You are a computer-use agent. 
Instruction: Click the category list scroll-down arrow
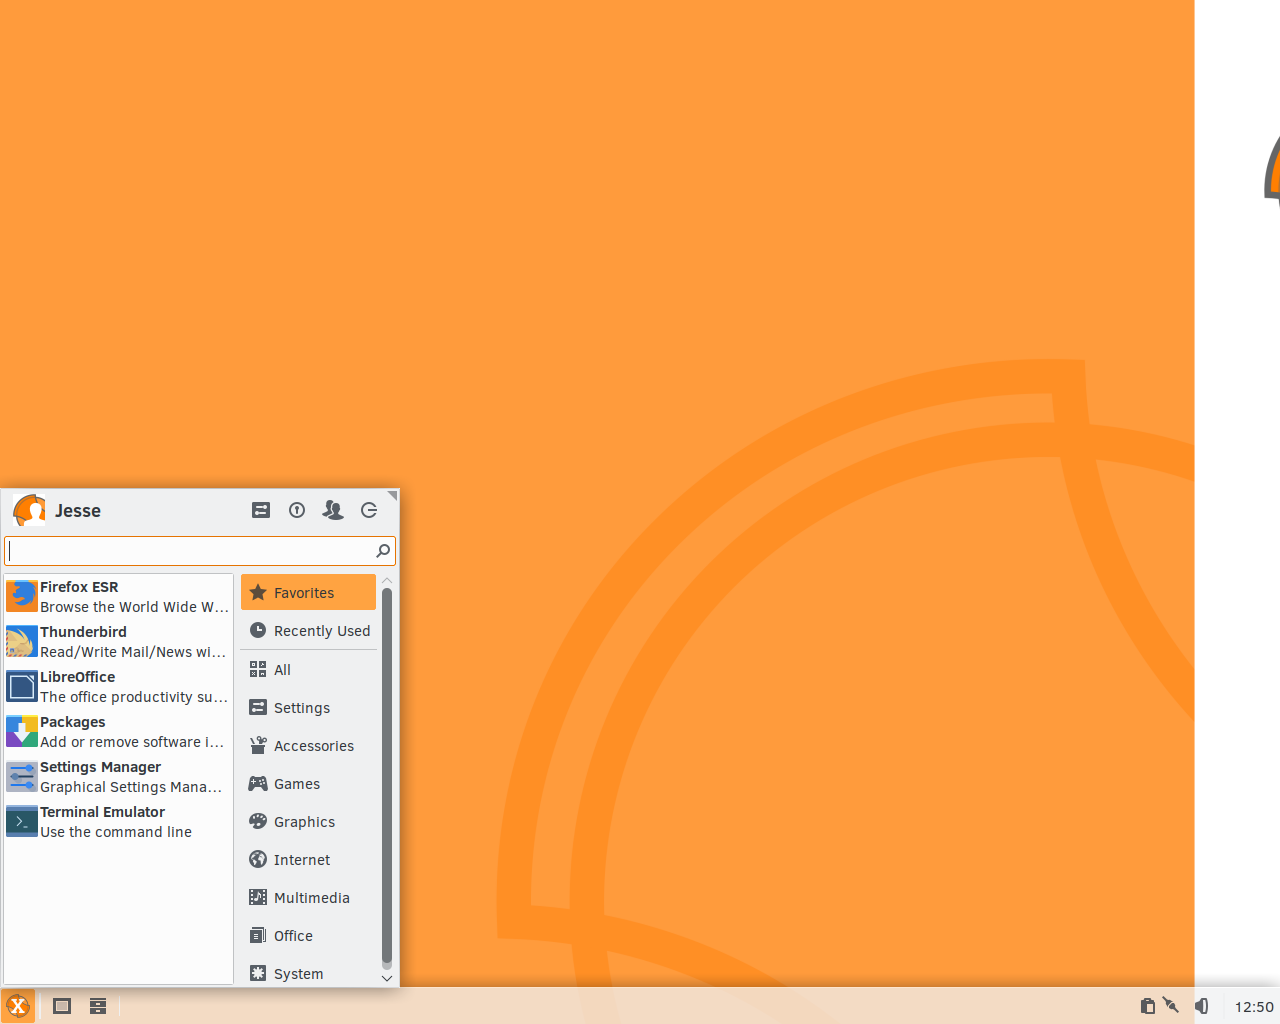387,978
